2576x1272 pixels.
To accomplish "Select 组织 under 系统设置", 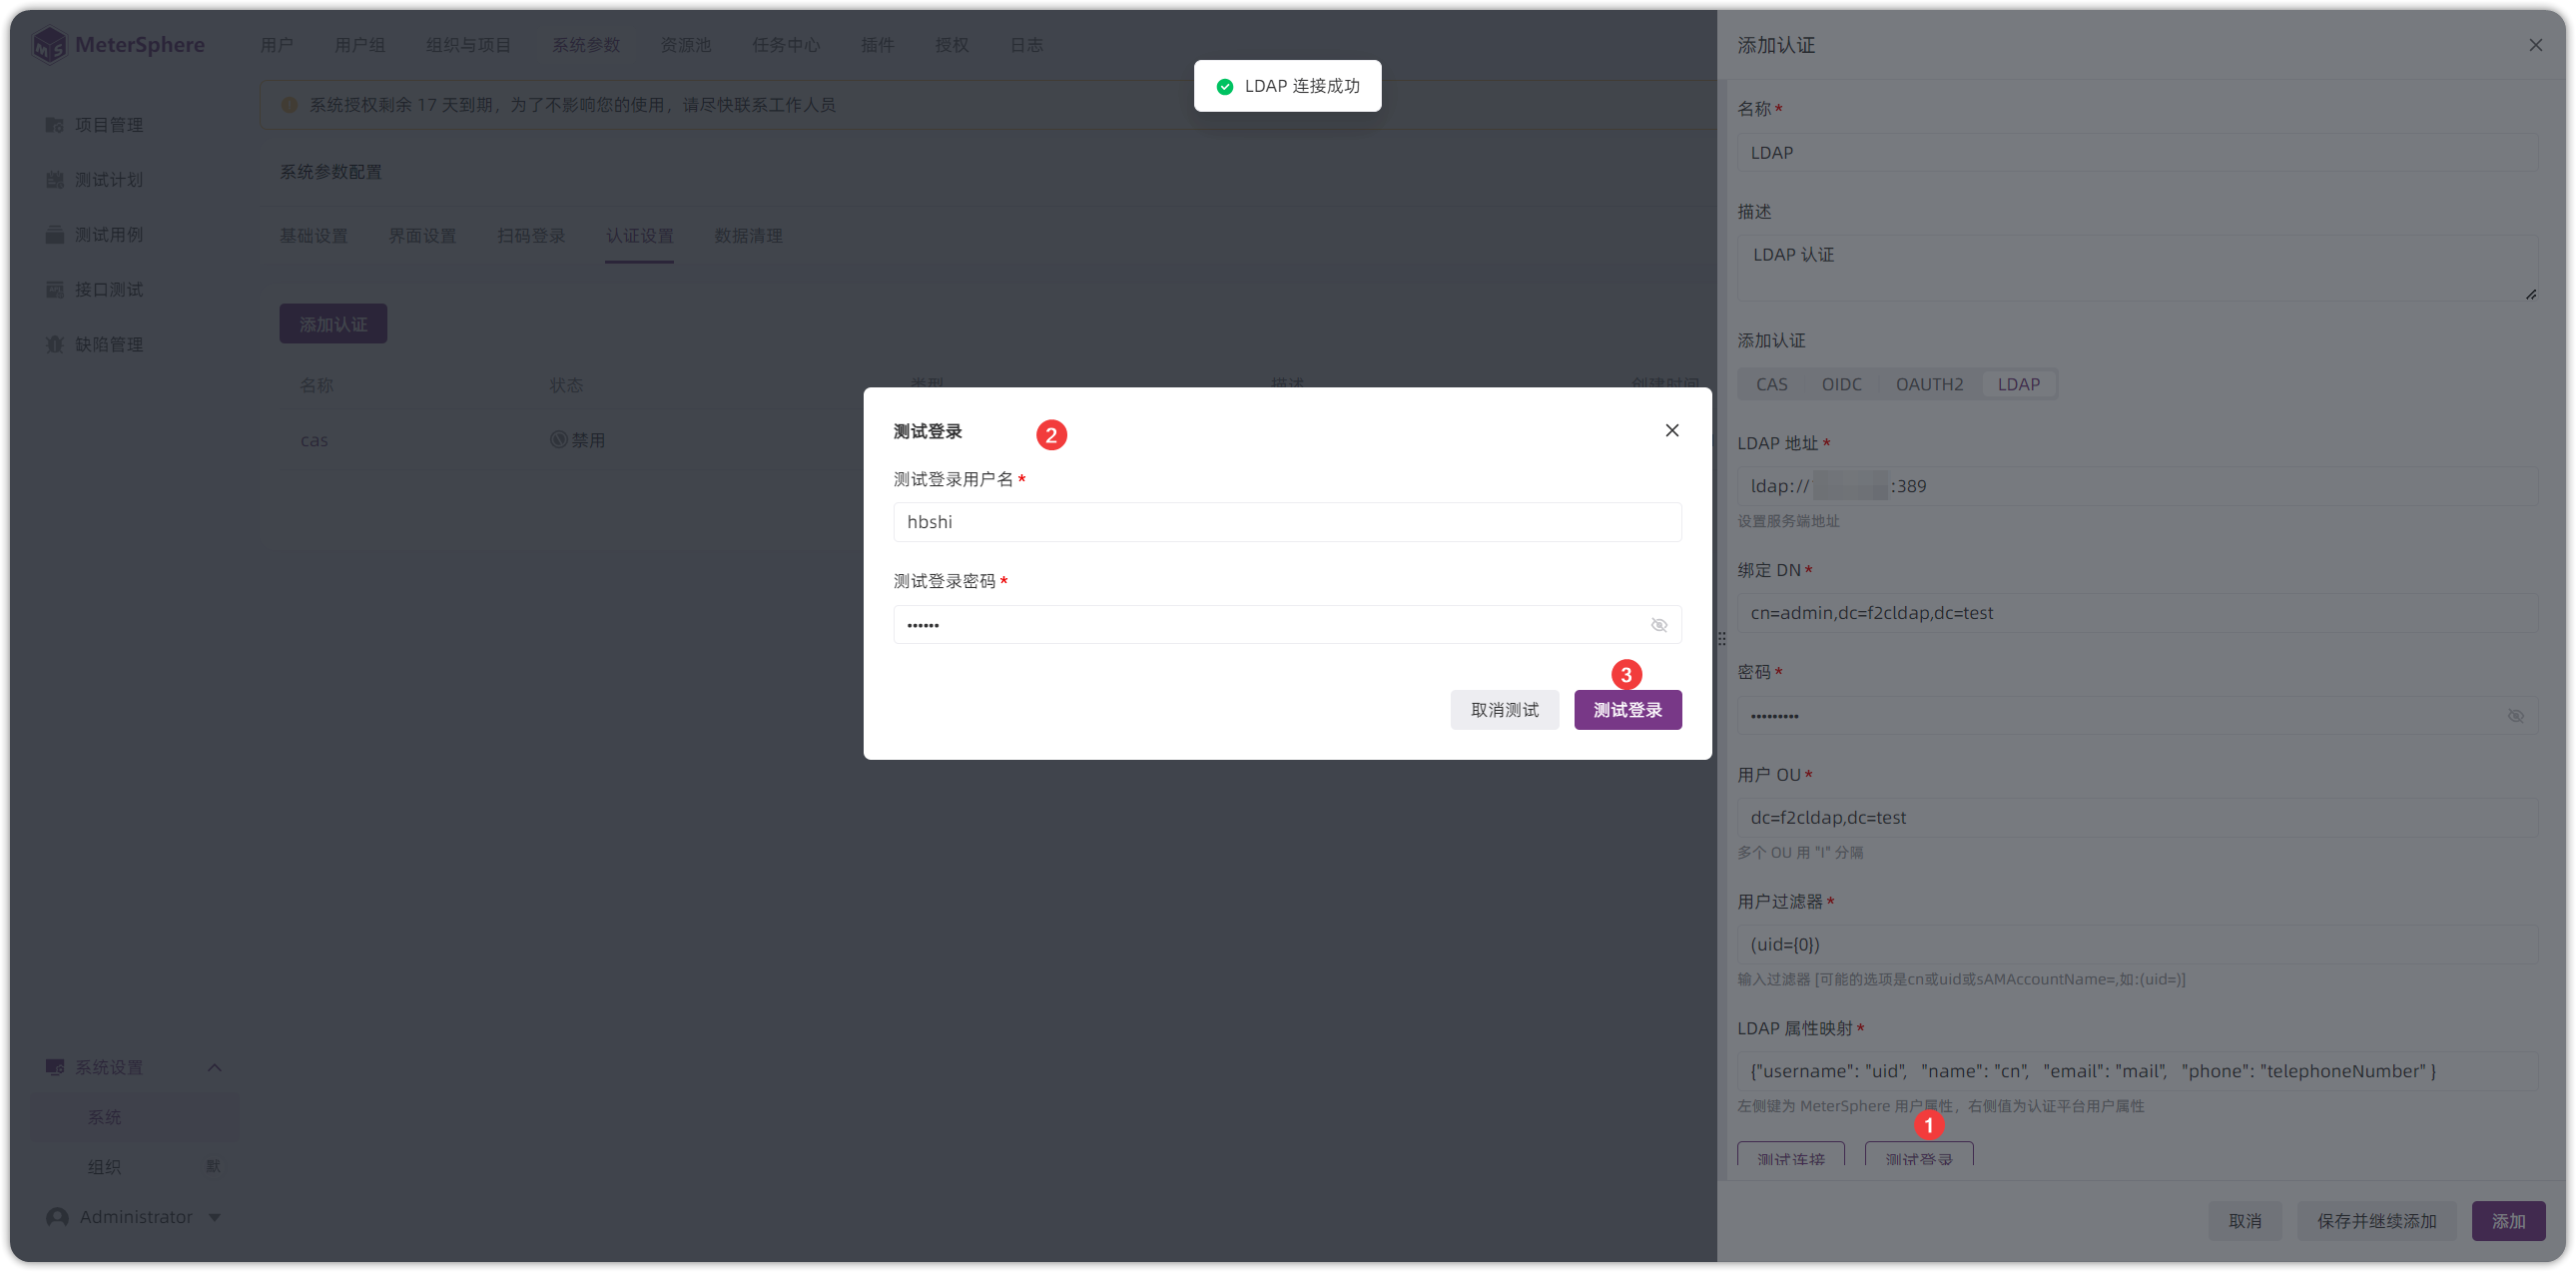I will point(105,1167).
